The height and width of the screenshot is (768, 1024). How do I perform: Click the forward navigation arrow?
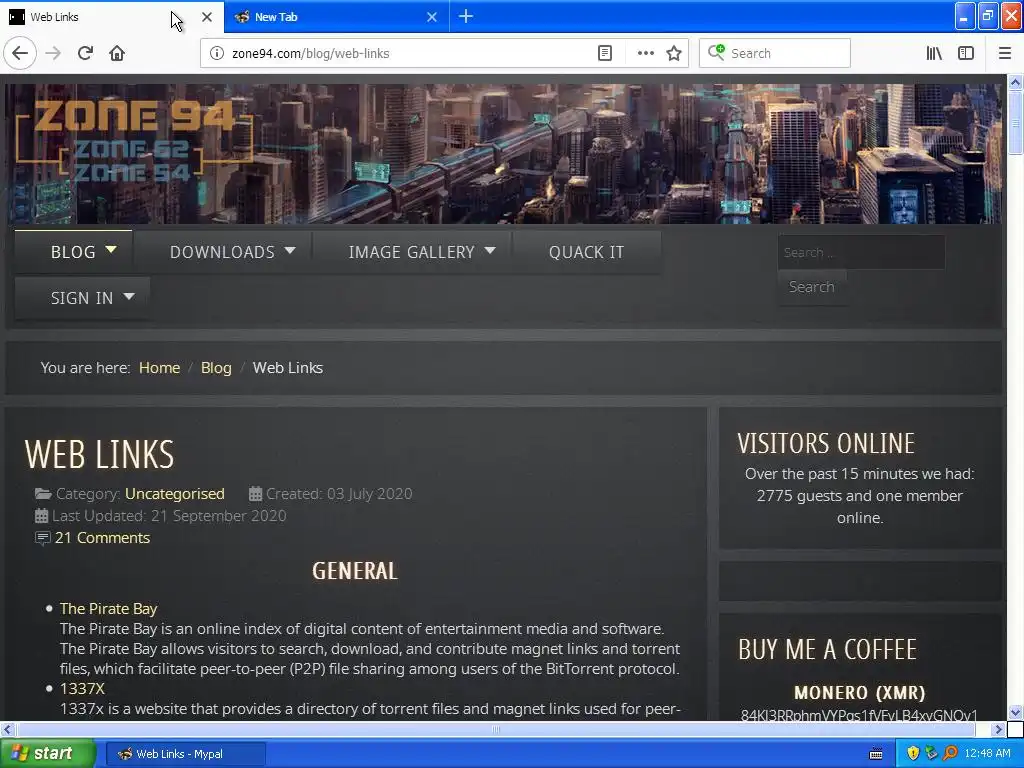(x=53, y=53)
